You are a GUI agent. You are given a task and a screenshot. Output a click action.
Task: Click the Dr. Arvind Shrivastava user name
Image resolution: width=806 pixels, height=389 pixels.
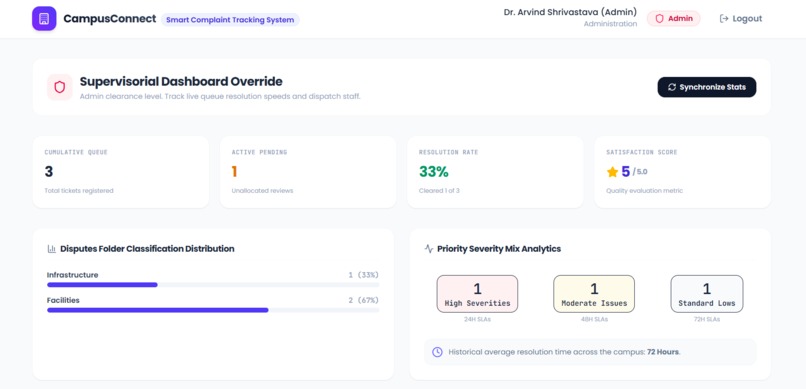pos(570,12)
